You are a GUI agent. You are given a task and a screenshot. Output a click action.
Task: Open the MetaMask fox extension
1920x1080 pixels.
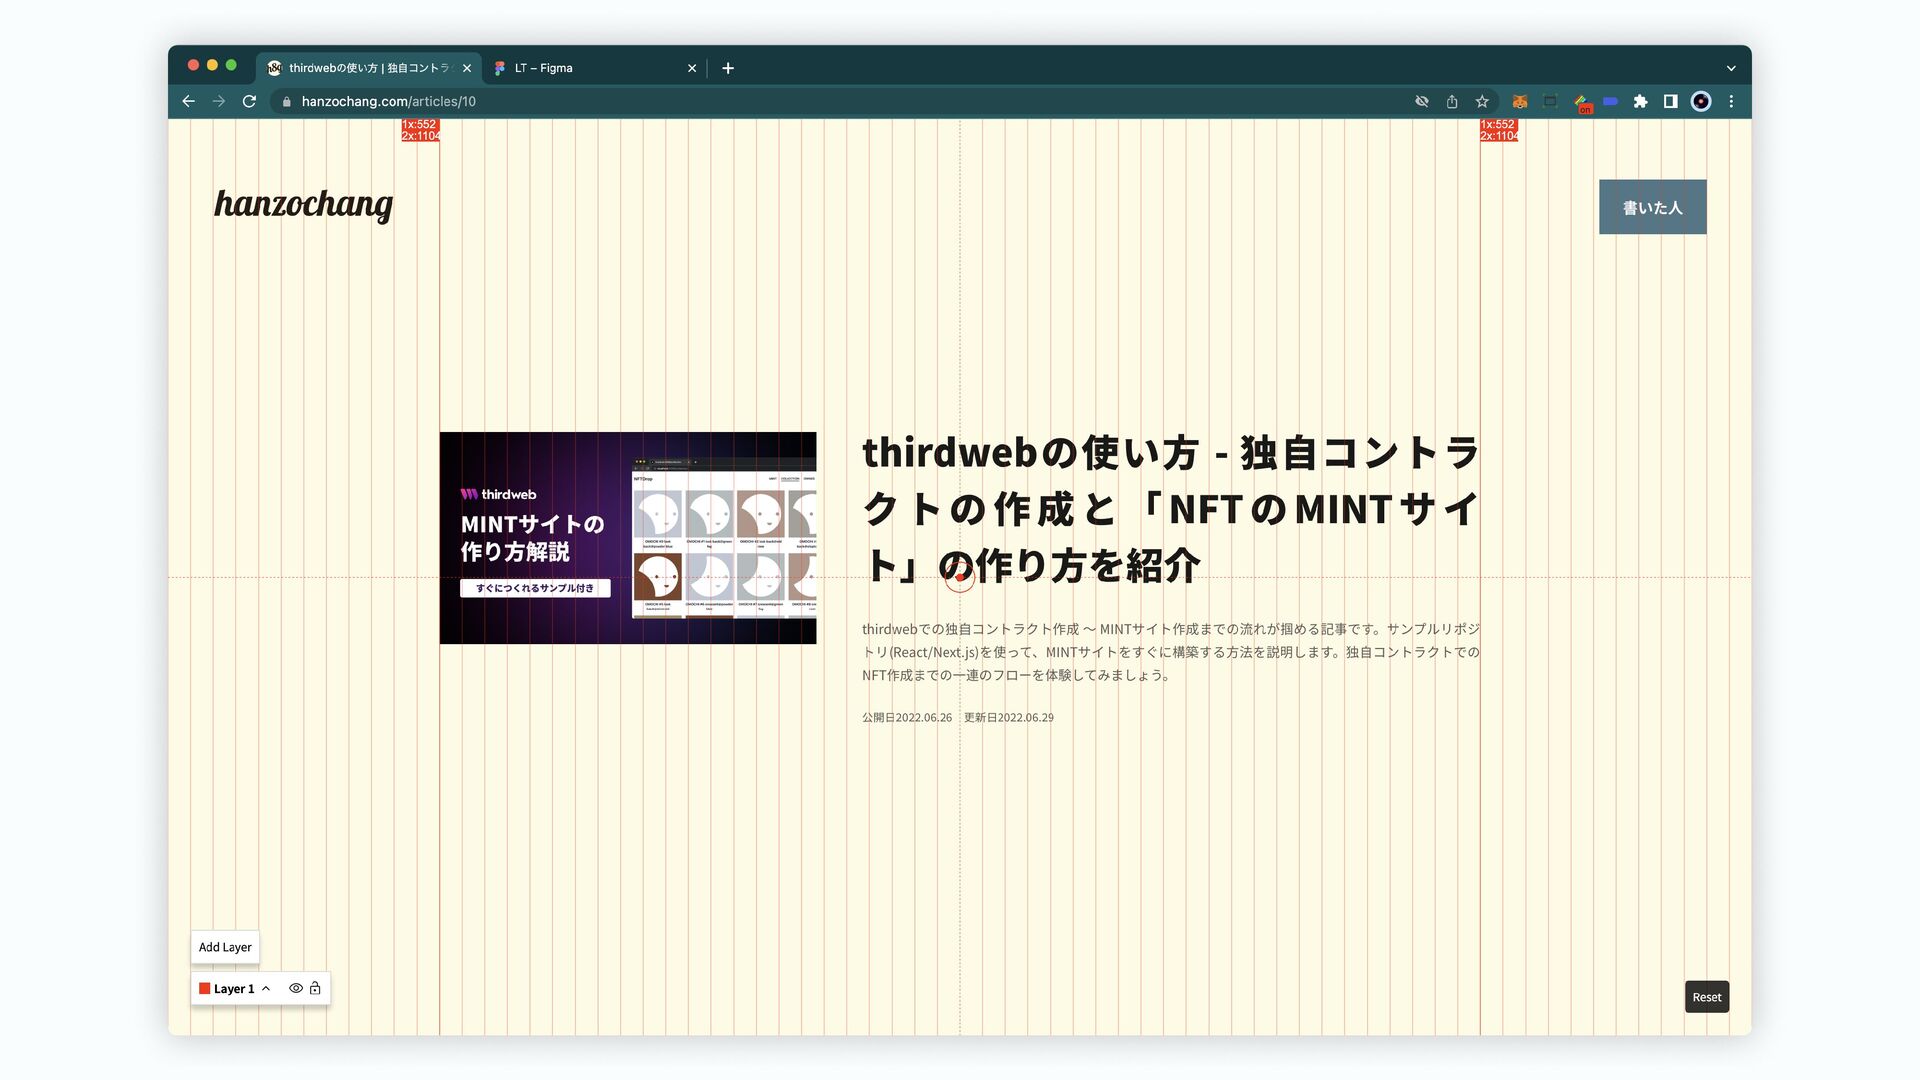(x=1520, y=101)
